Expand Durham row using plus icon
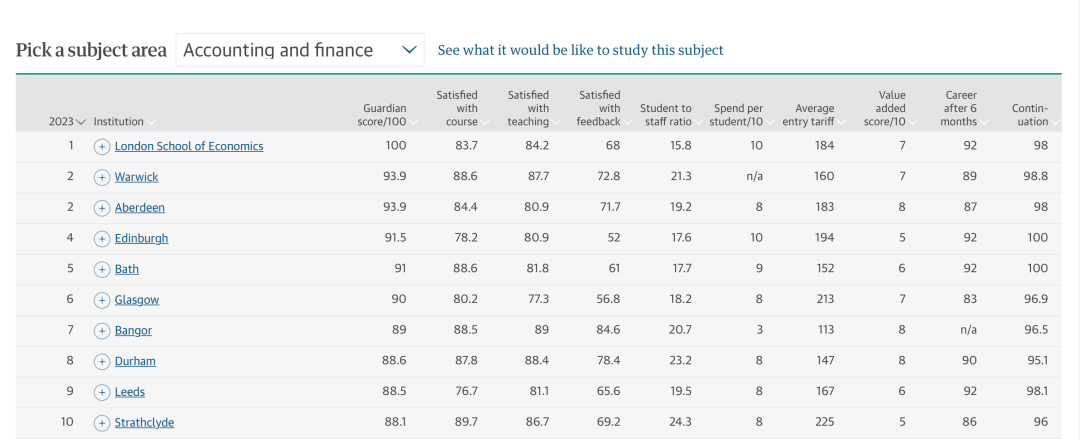Viewport: 1080px width, 439px height. tap(101, 361)
